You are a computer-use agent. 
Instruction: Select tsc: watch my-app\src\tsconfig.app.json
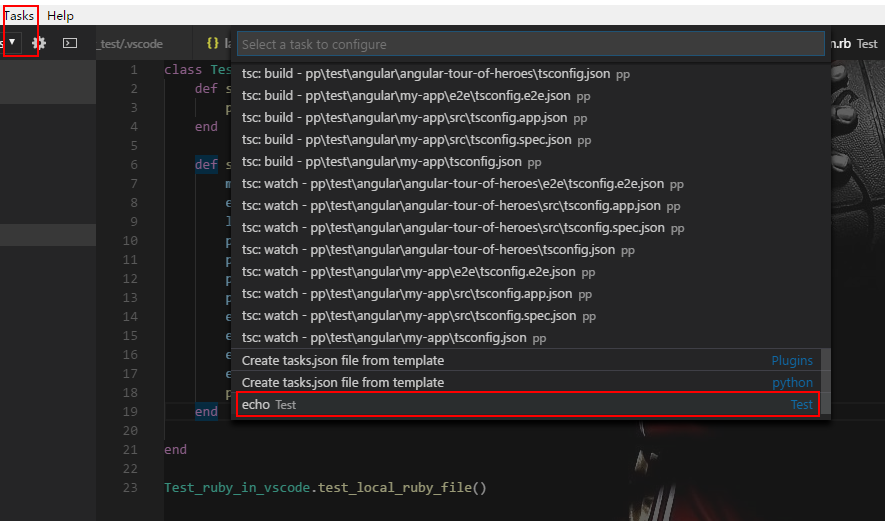pyautogui.click(x=531, y=294)
